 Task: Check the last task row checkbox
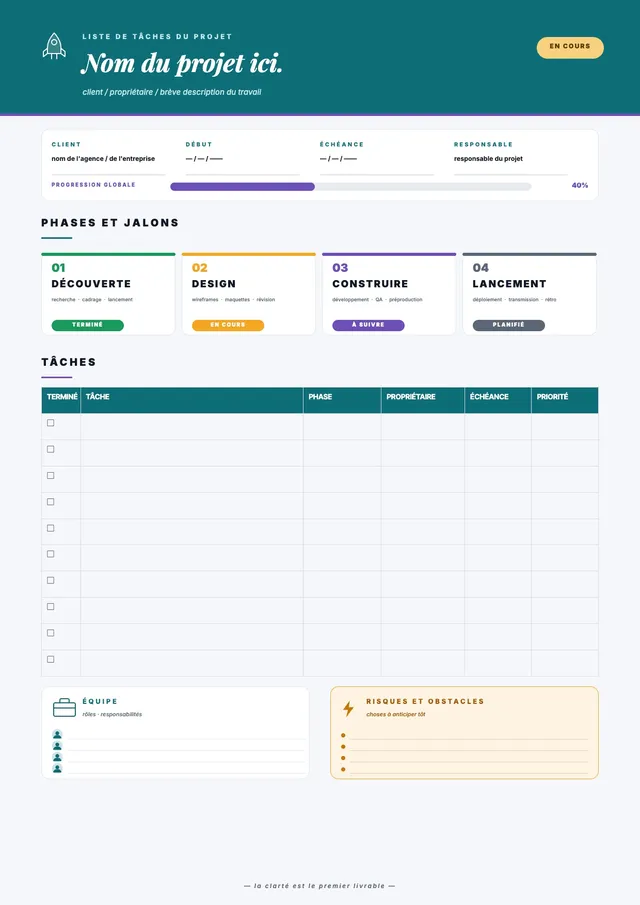(51, 659)
